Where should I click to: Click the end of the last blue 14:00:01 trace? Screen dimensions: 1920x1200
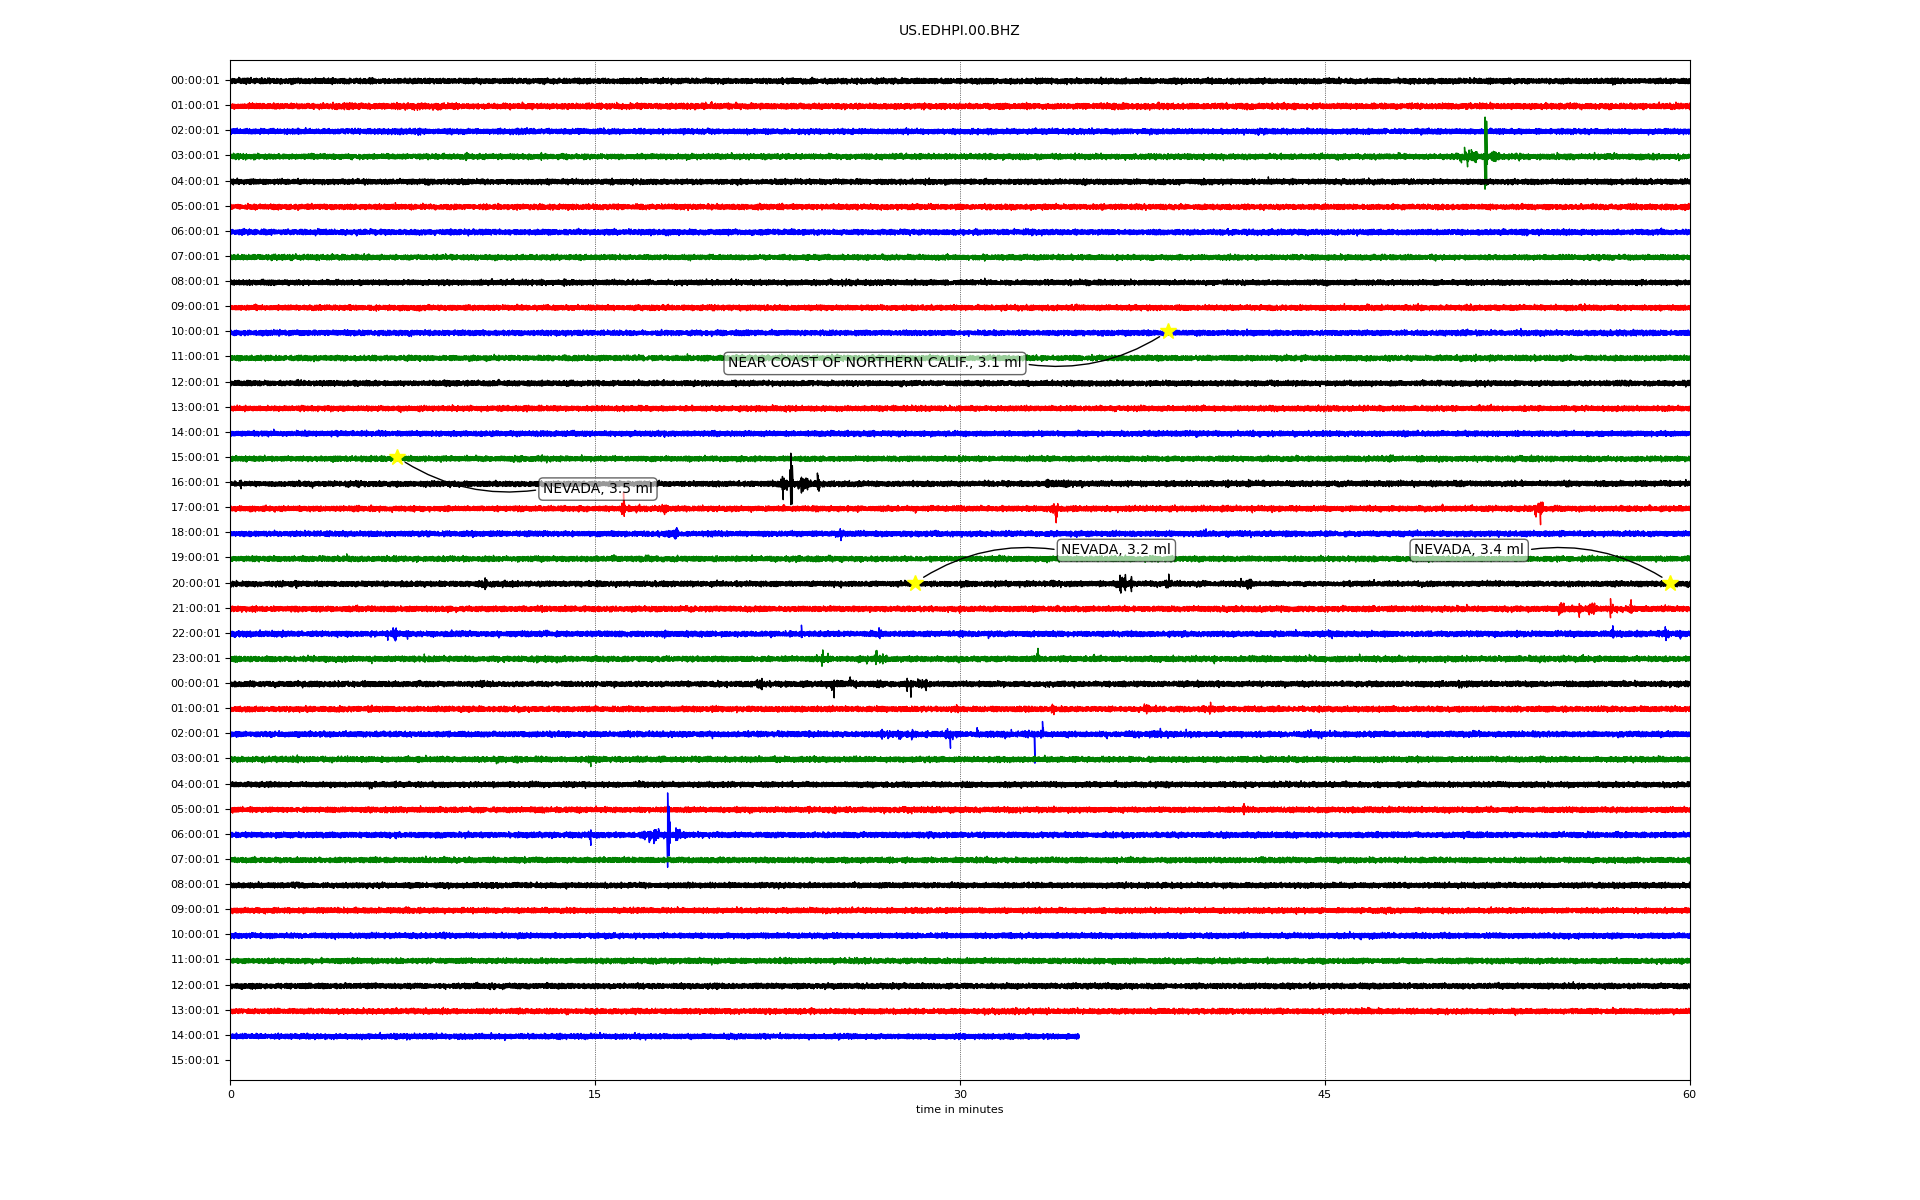[x=1077, y=1036]
